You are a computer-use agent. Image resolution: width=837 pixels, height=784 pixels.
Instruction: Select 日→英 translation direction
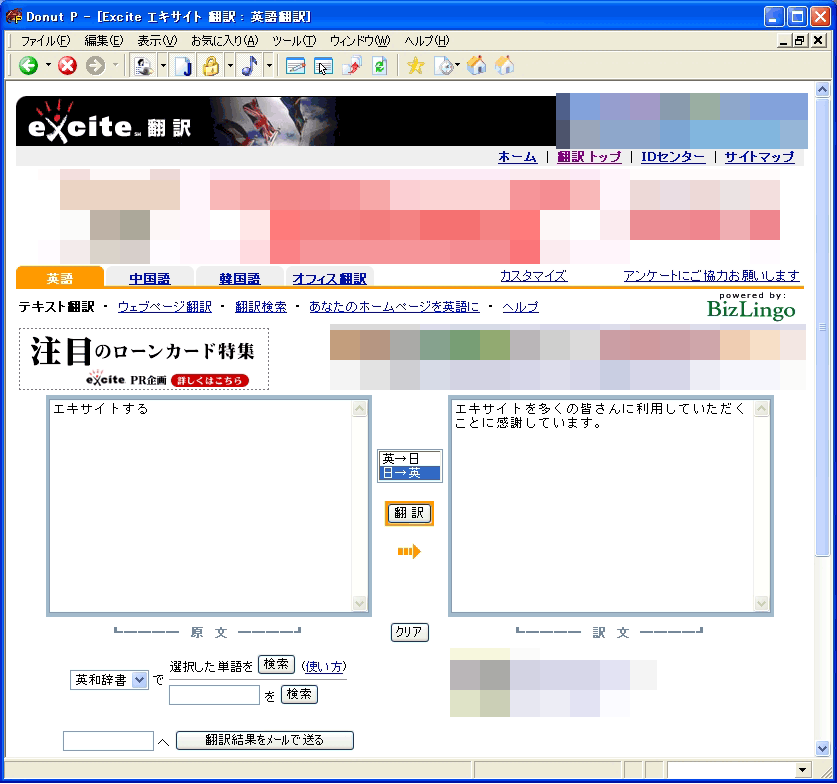[409, 473]
